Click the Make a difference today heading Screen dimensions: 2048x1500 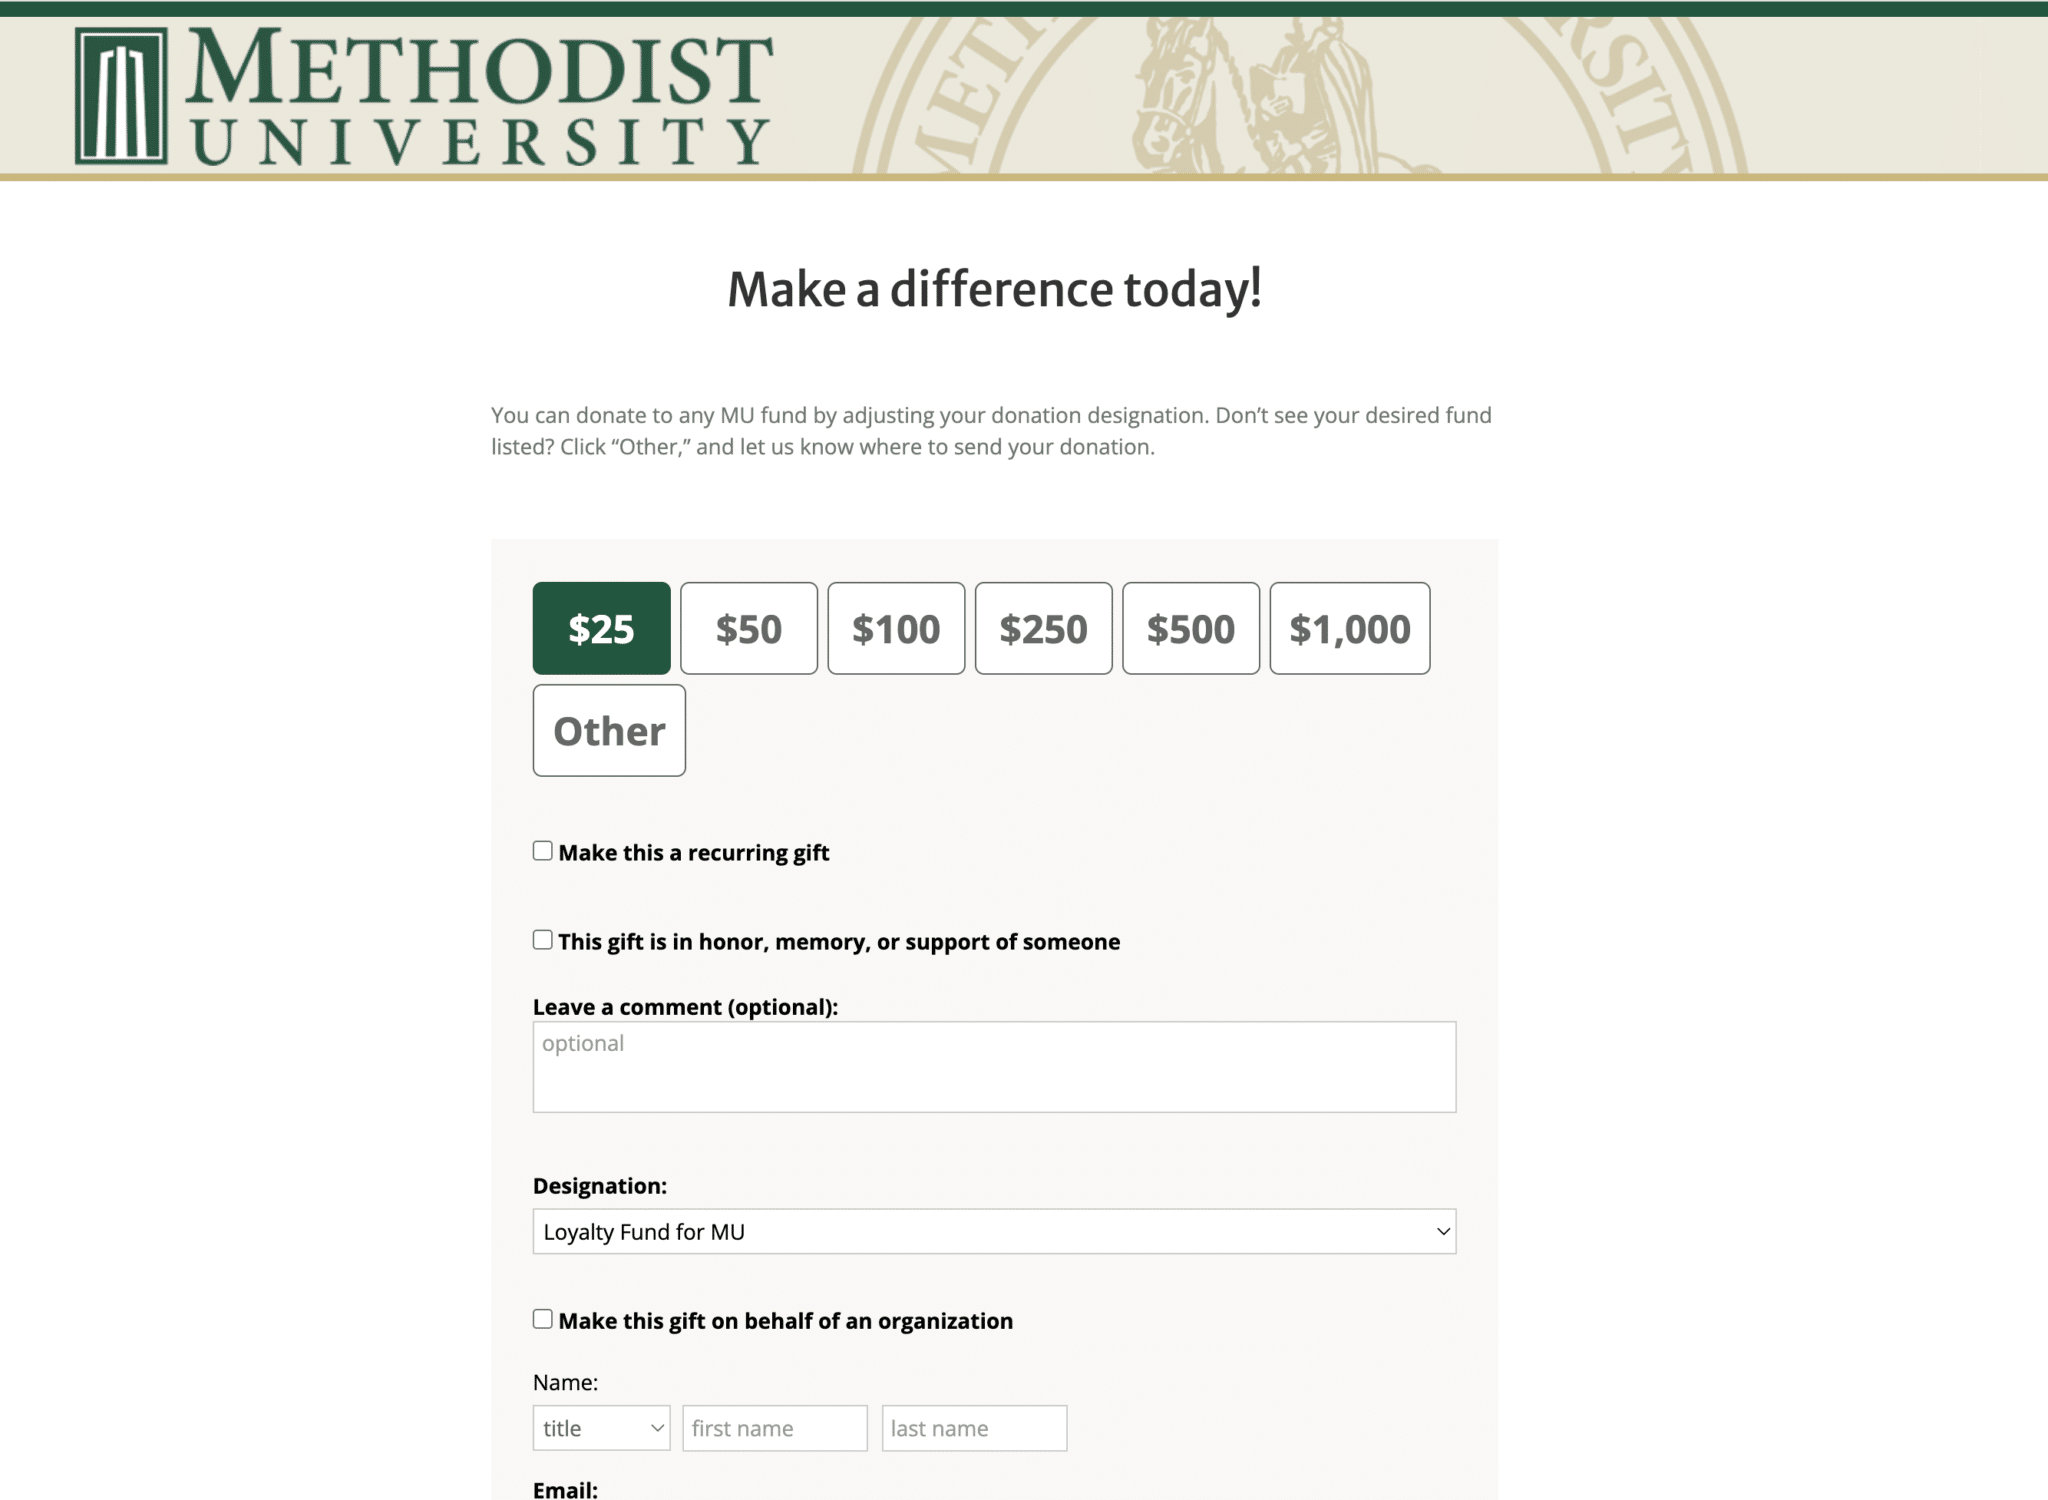pos(994,289)
